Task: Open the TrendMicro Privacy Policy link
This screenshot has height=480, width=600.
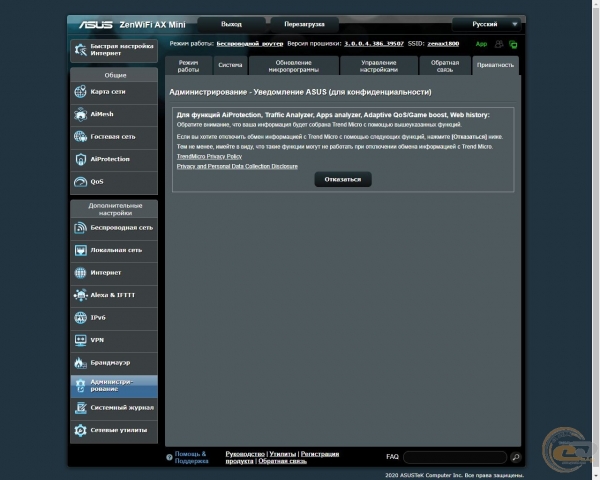Action: tap(209, 157)
